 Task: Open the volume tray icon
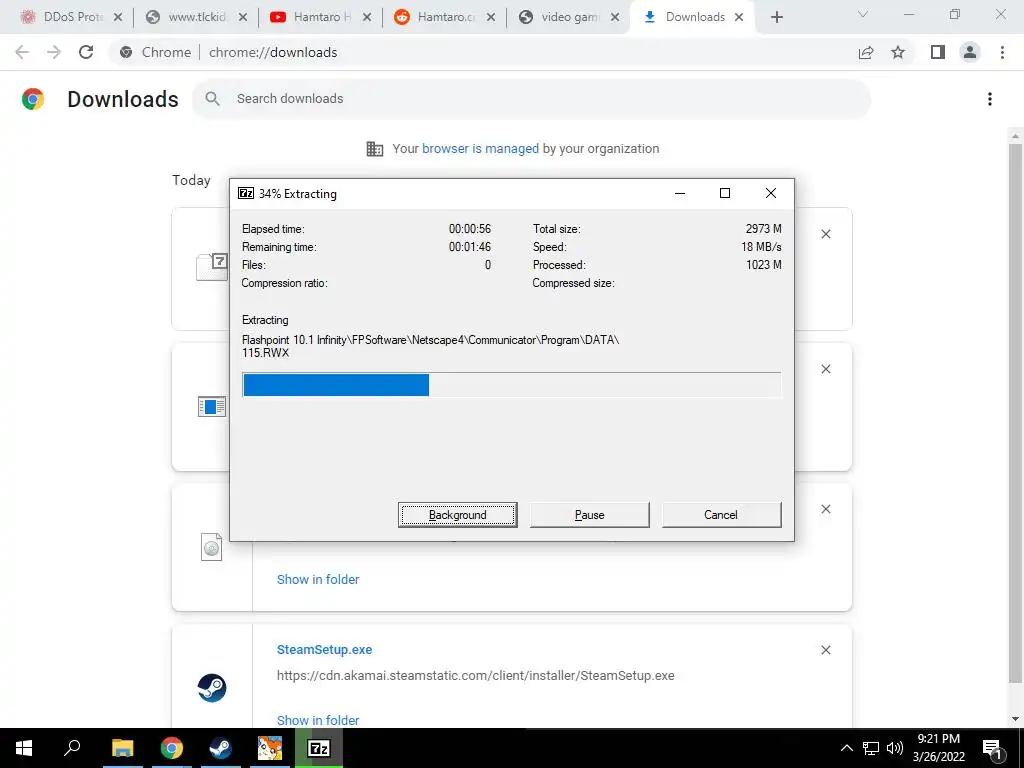895,748
